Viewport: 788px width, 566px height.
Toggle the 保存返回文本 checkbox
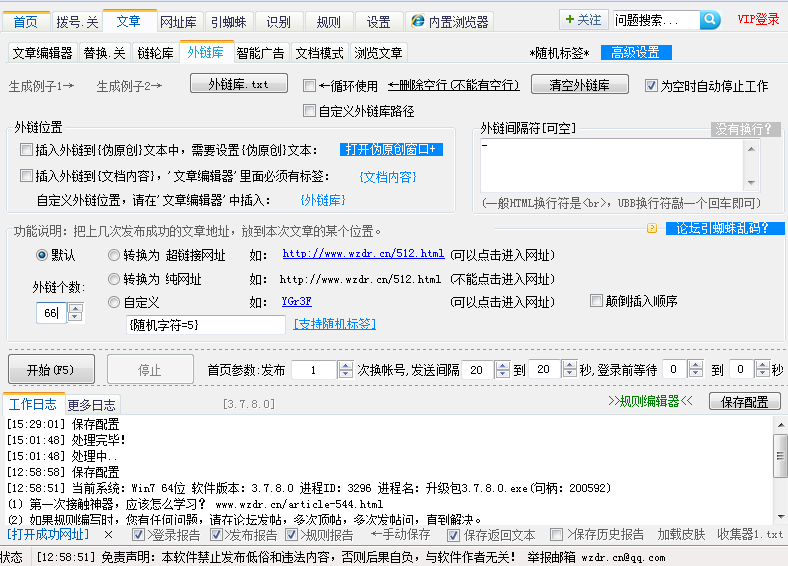coord(453,535)
